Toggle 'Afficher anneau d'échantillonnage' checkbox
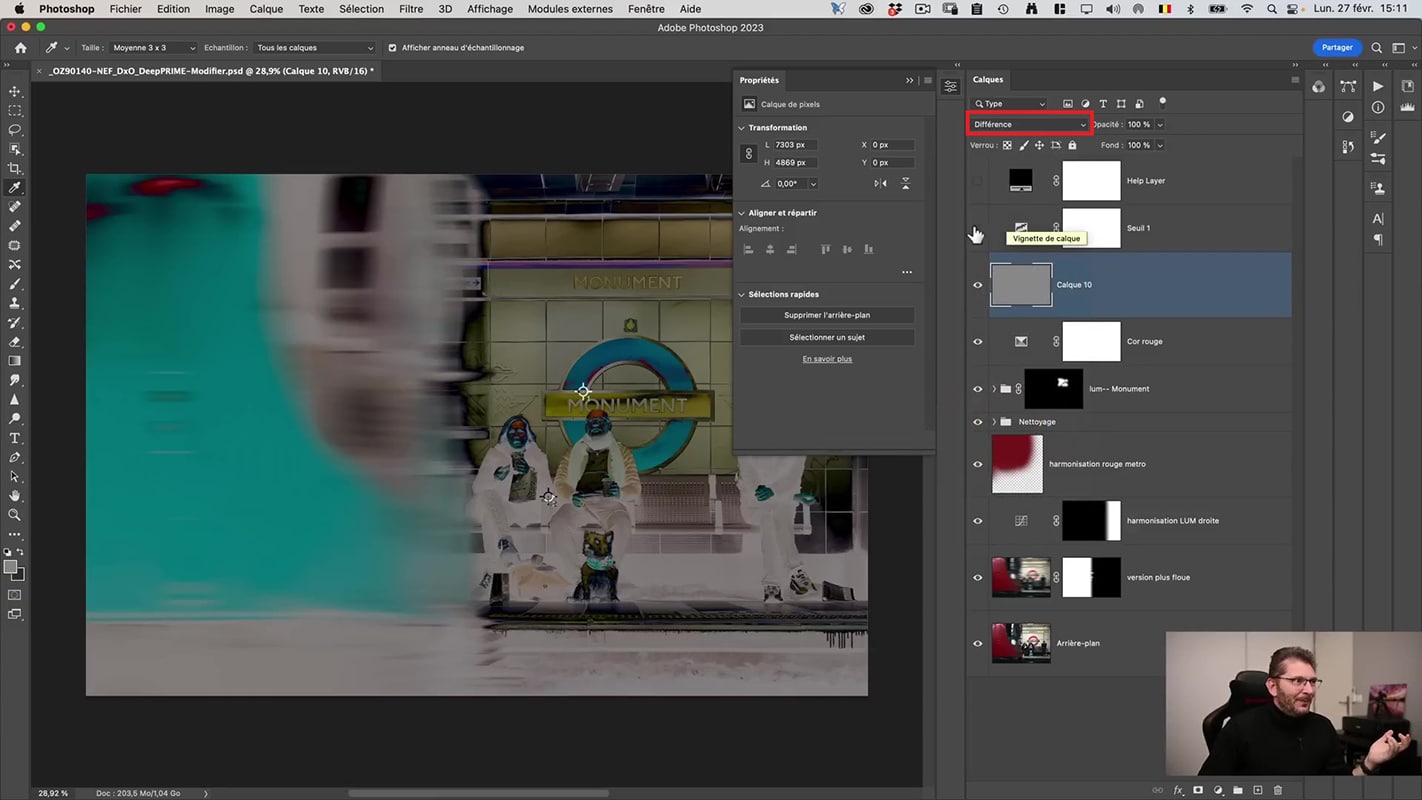This screenshot has height=800, width=1422. (392, 47)
